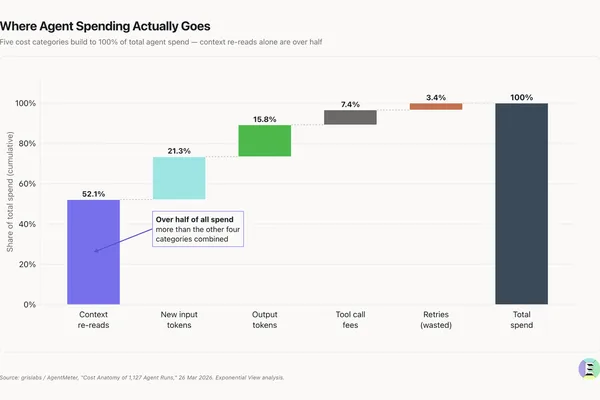Click the 52.1% value label
Image resolution: width=600 pixels, height=400 pixels.
coord(93,194)
